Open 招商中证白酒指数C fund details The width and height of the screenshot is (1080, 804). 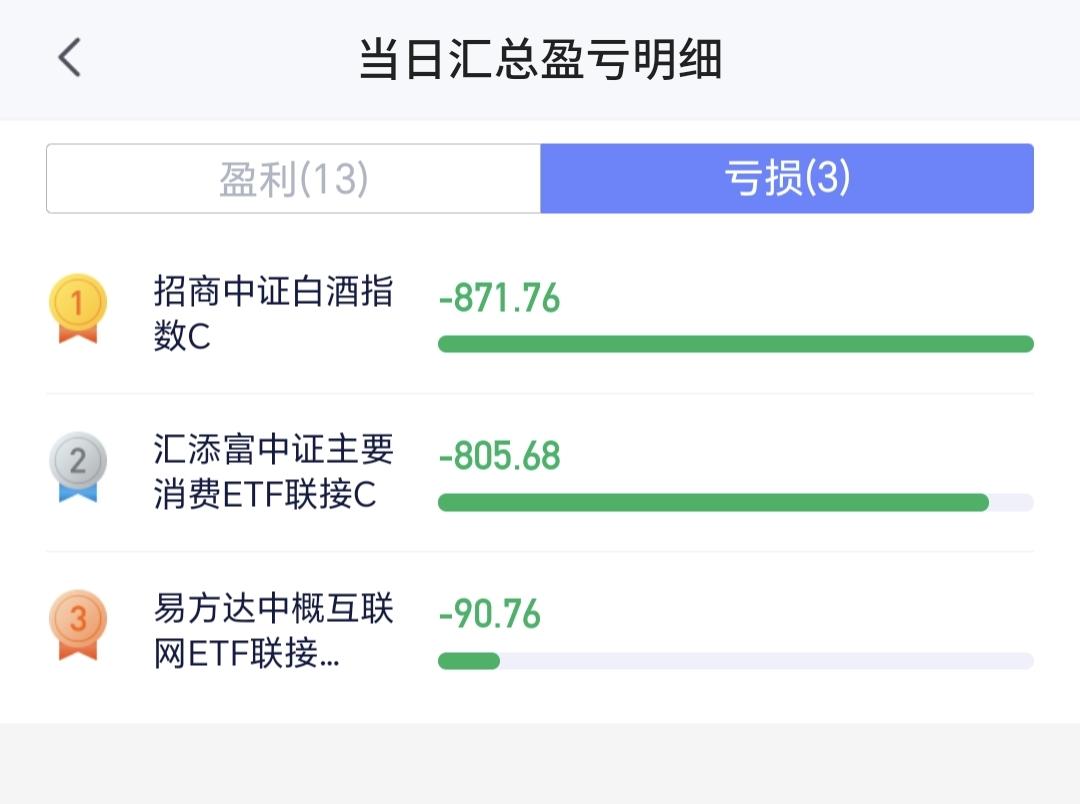[x=273, y=313]
